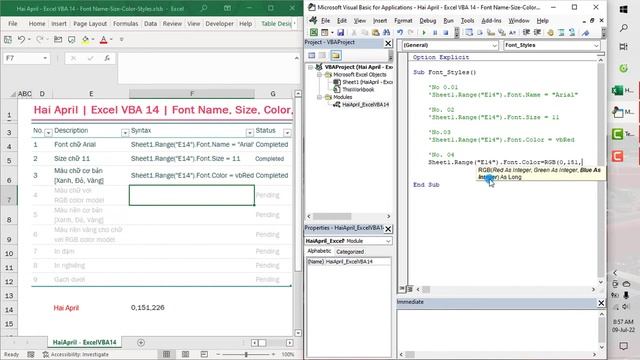Close the Immediate window
This screenshot has height=360, width=640.
(x=601, y=302)
